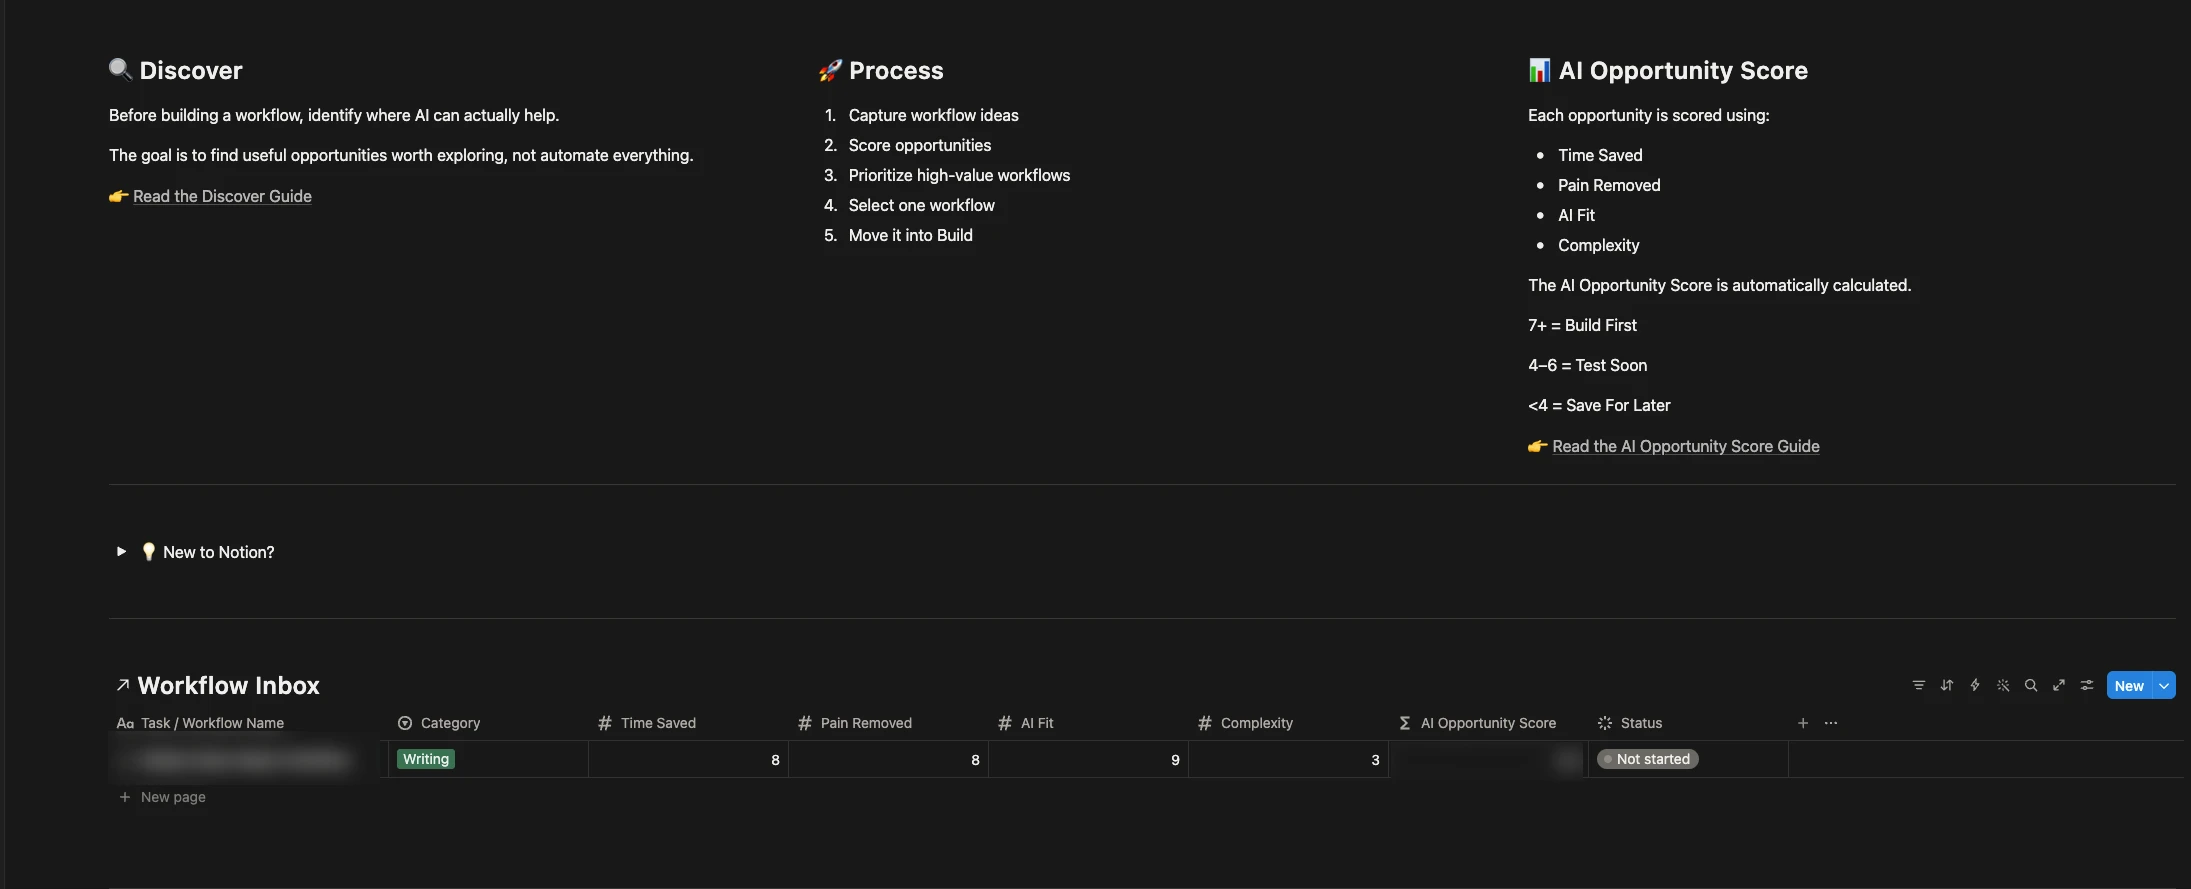Click the "Score opportunities" list item

tap(920, 145)
